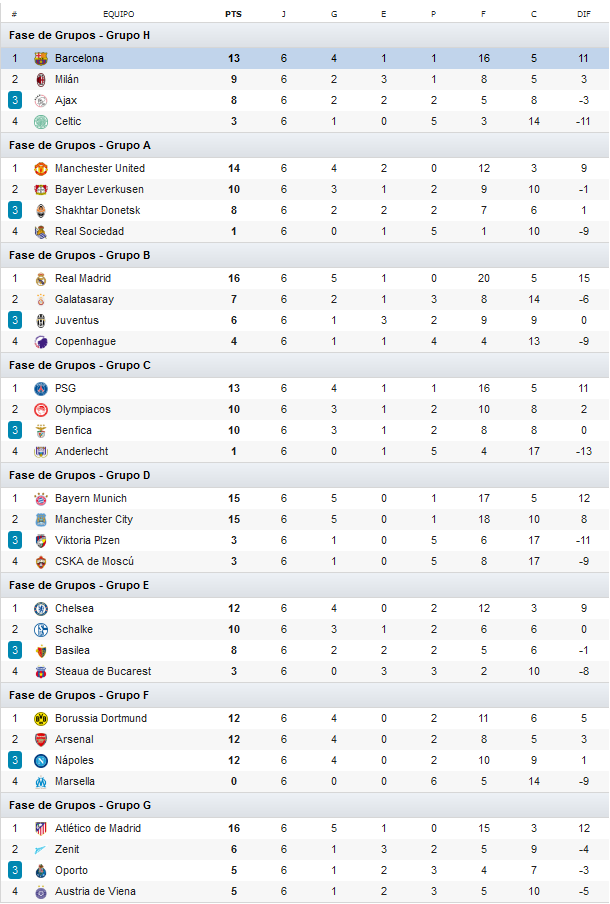Open the Manchester City team link

click(x=94, y=519)
